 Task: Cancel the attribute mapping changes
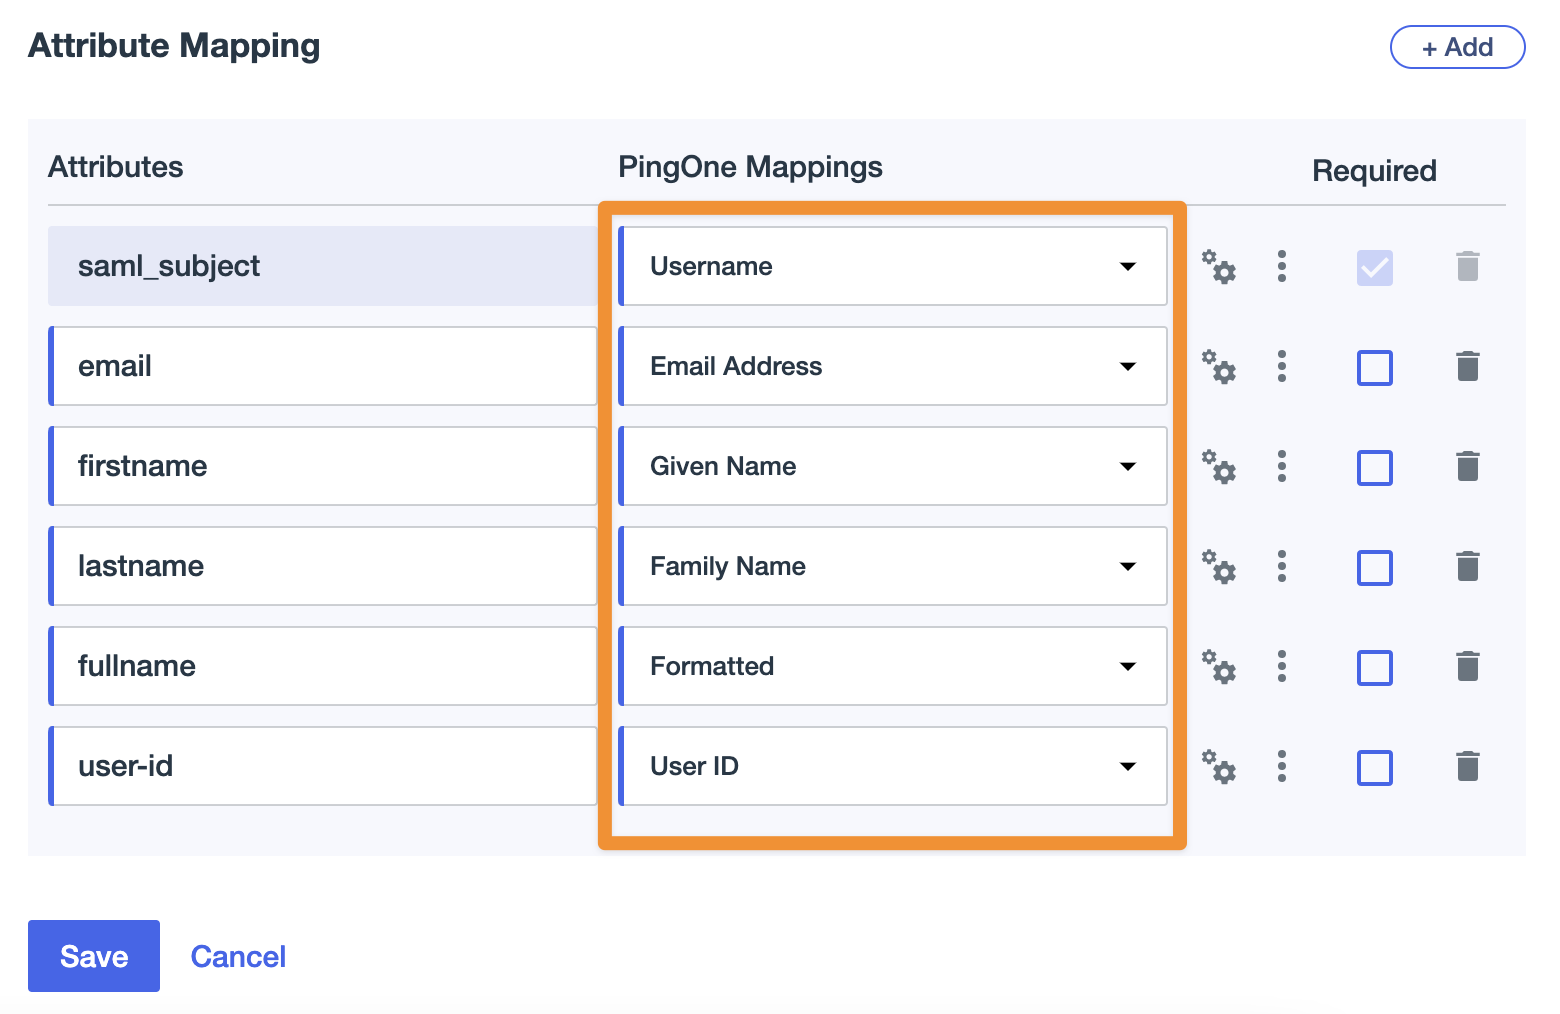point(238,957)
